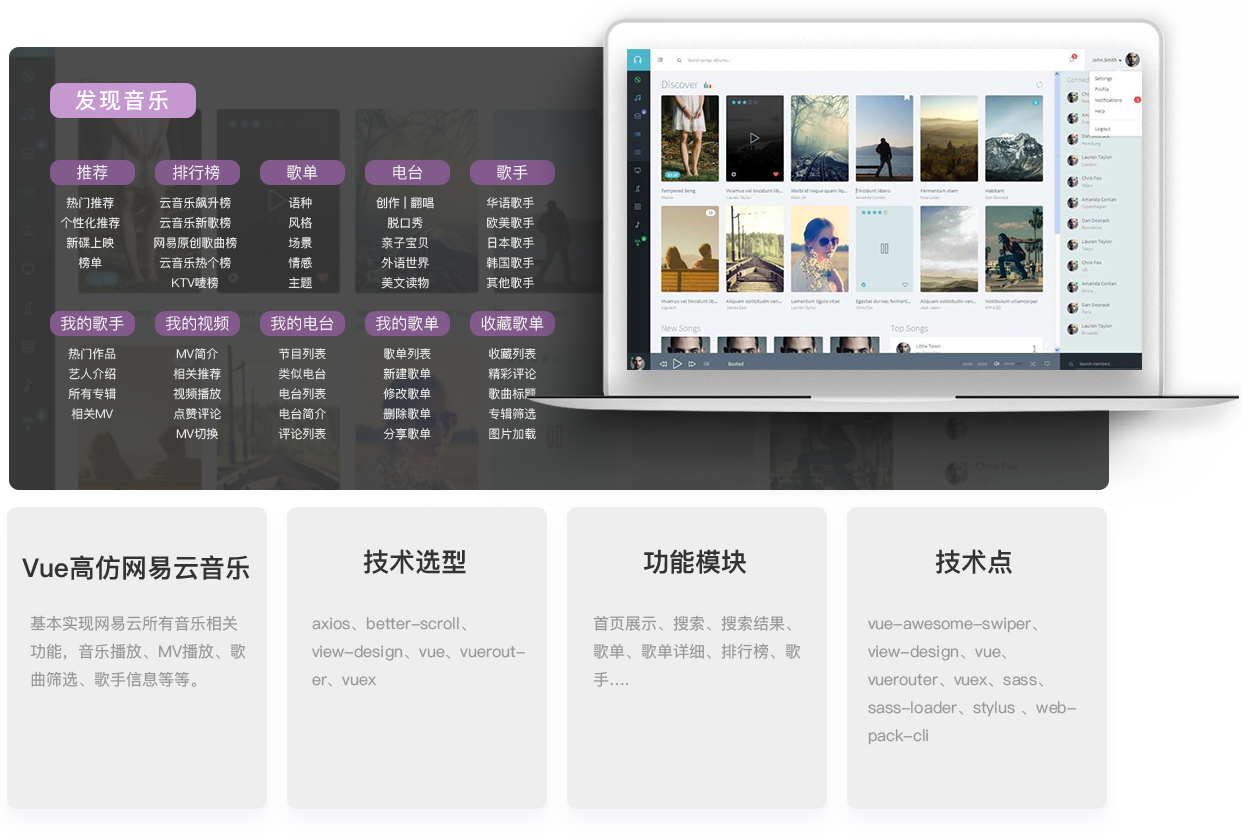Open the Vestibulum ullamcorper skater cover
The width and height of the screenshot is (1242, 837).
pyautogui.click(x=1014, y=248)
